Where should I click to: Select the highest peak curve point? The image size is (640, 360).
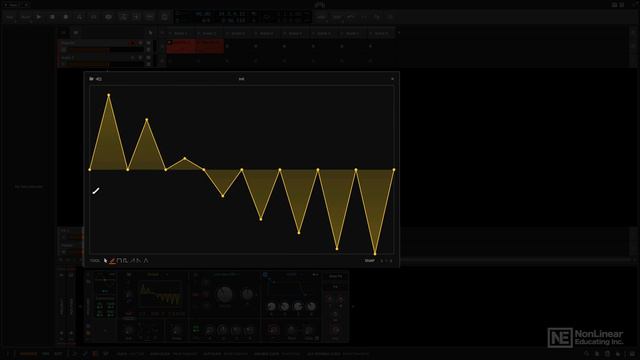(x=109, y=95)
